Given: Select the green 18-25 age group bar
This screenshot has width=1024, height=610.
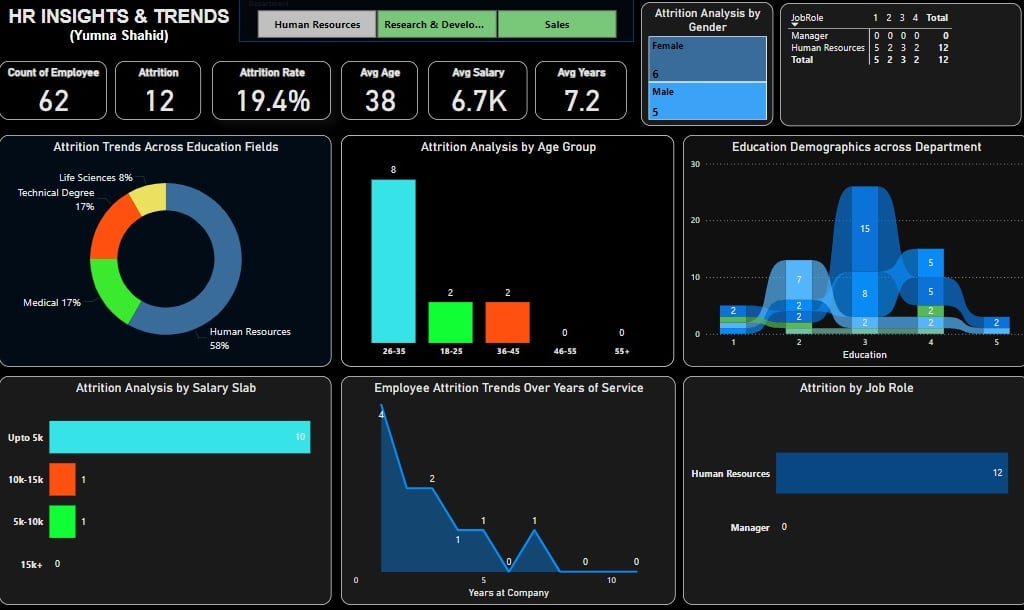Looking at the screenshot, I should pyautogui.click(x=451, y=322).
